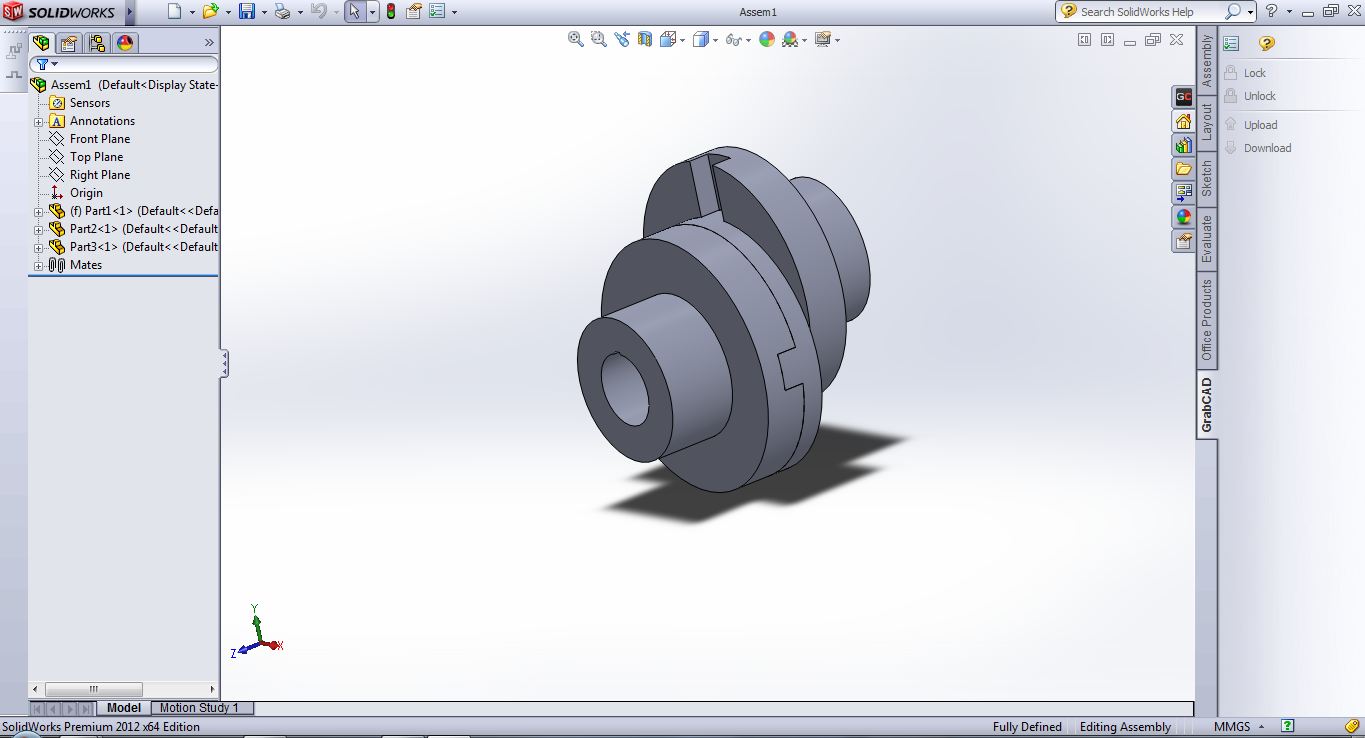Screen dimensions: 1365x738
Task: Open the tree filter funnel dropdown
Action: click(x=46, y=64)
